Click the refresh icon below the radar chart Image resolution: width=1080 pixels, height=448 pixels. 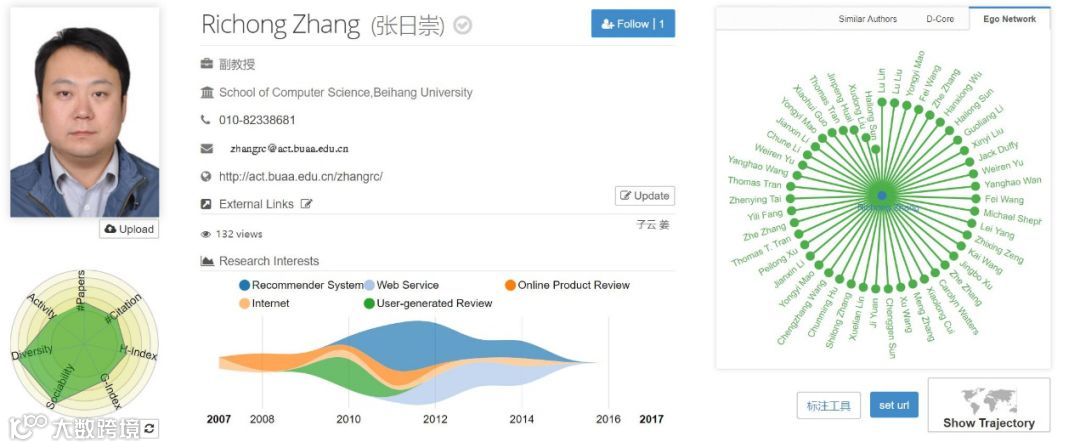149,429
